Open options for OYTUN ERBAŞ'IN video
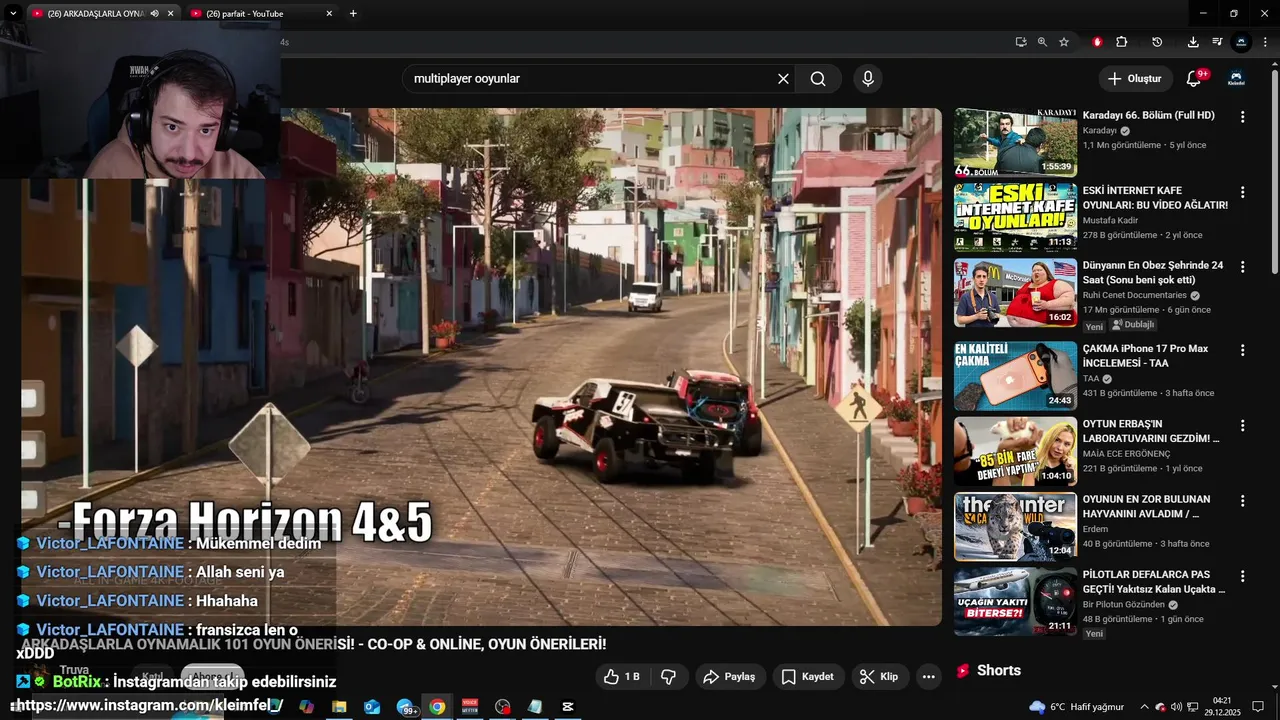The width and height of the screenshot is (1280, 720). 1243,425
